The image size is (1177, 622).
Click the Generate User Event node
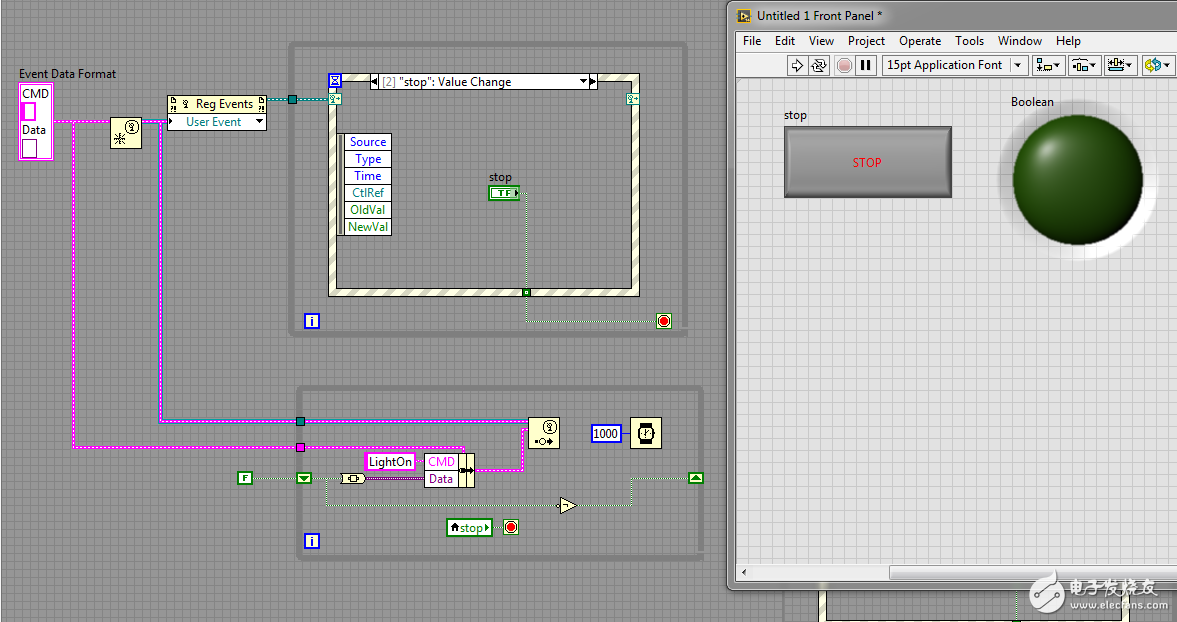coord(544,433)
